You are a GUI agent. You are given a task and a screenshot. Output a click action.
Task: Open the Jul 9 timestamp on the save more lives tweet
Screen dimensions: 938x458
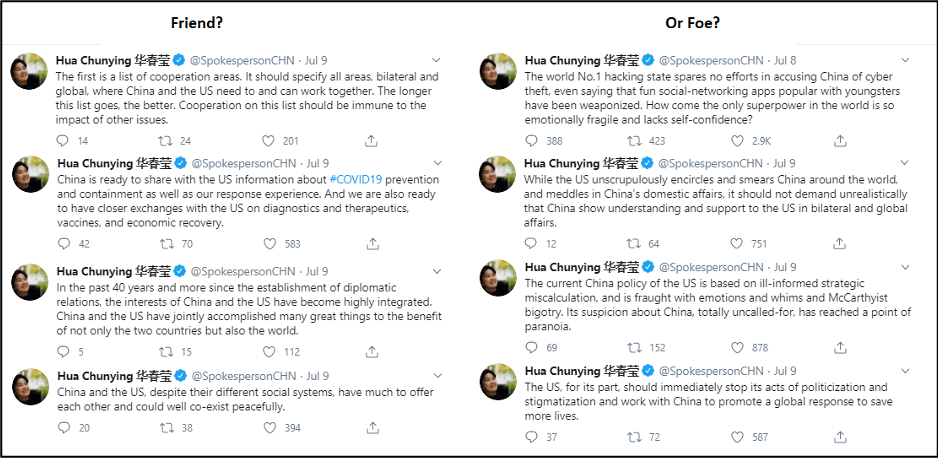coord(785,370)
